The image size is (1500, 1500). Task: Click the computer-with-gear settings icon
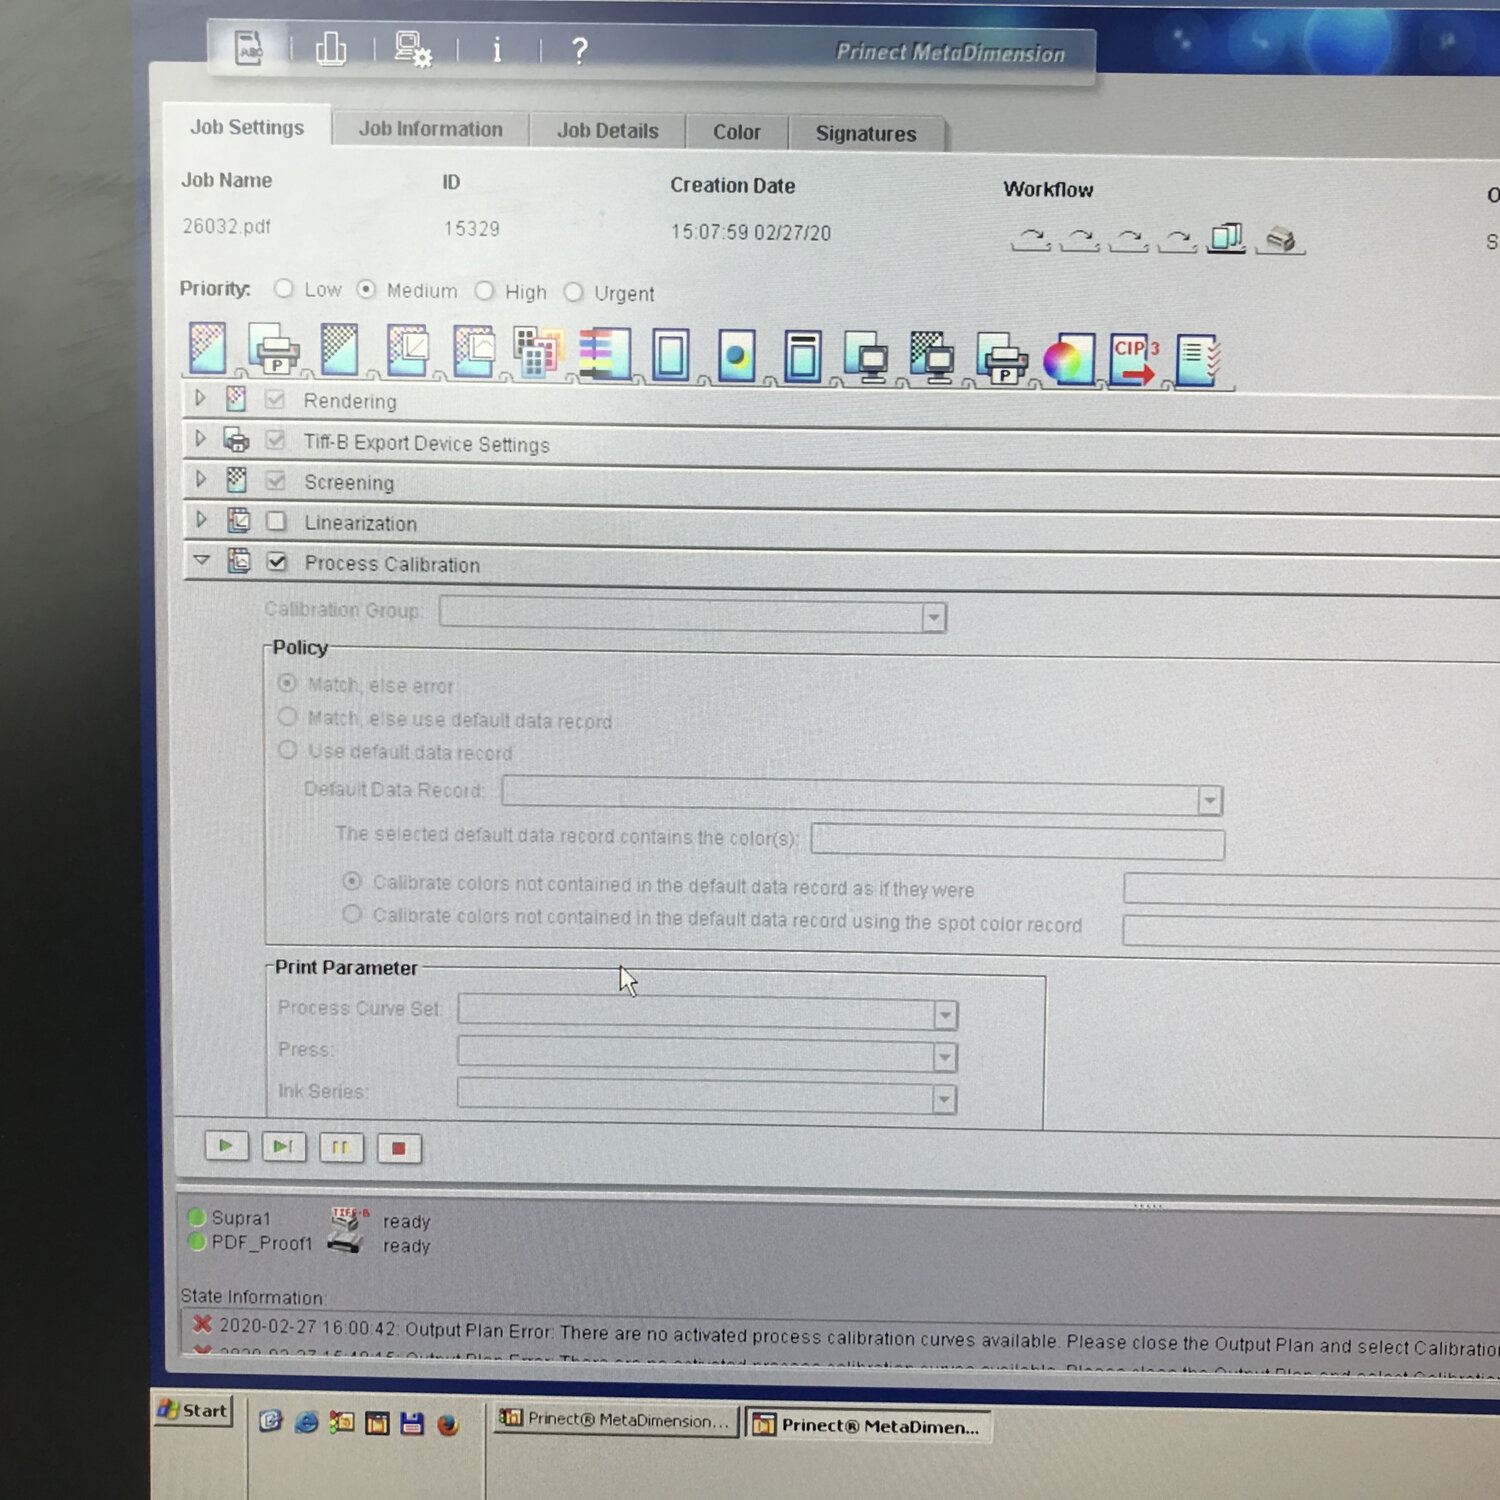(412, 49)
